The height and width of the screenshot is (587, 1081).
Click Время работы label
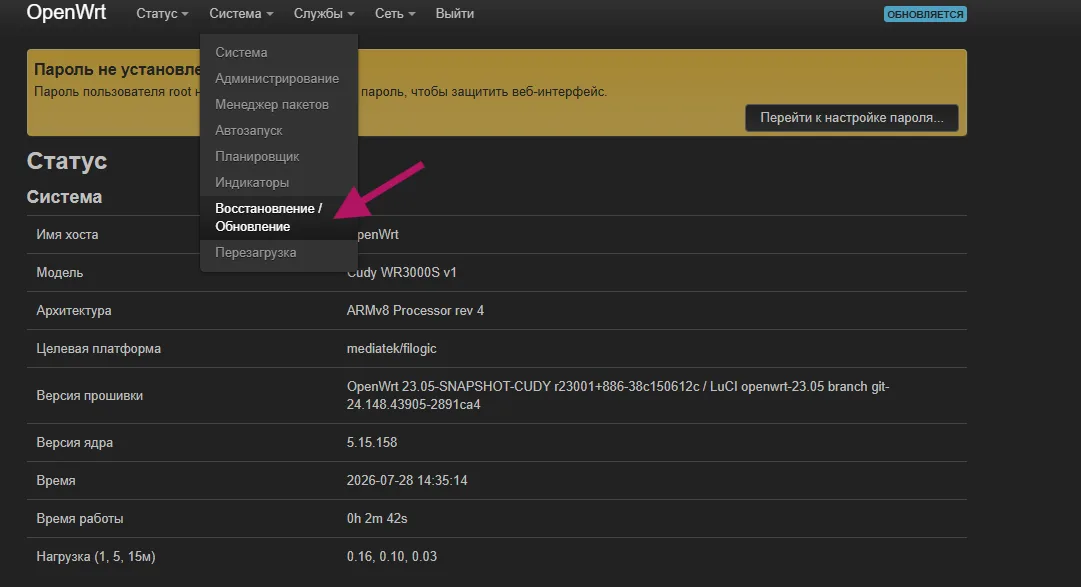(80, 519)
